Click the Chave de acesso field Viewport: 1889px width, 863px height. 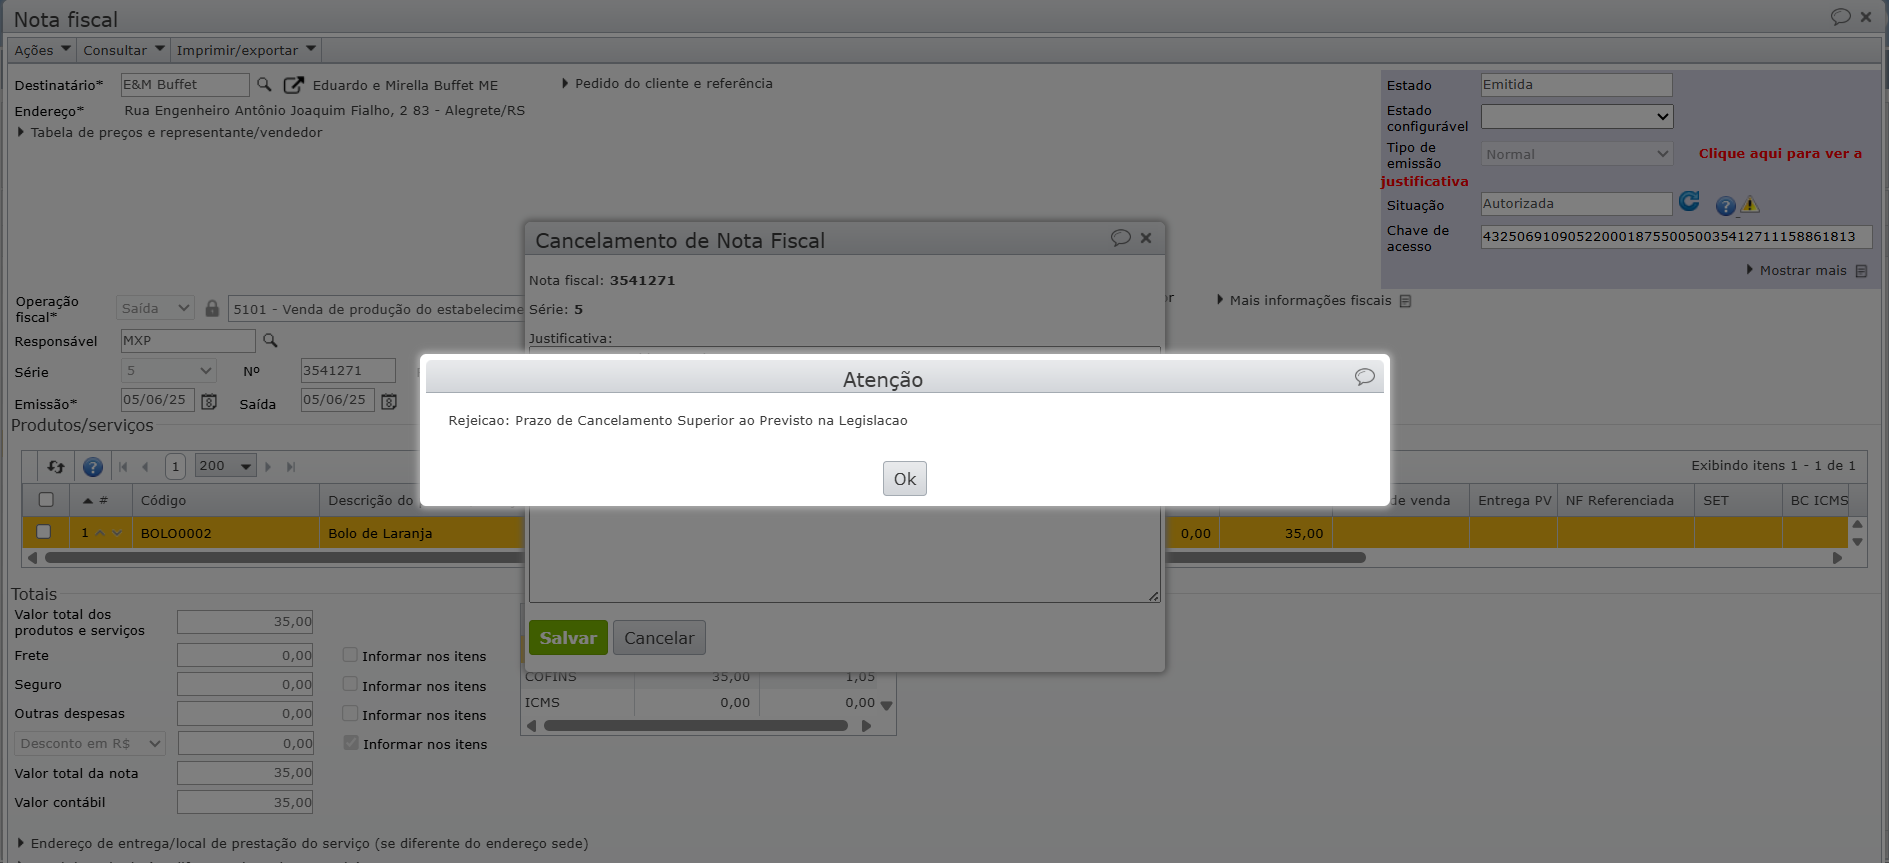tap(1676, 237)
